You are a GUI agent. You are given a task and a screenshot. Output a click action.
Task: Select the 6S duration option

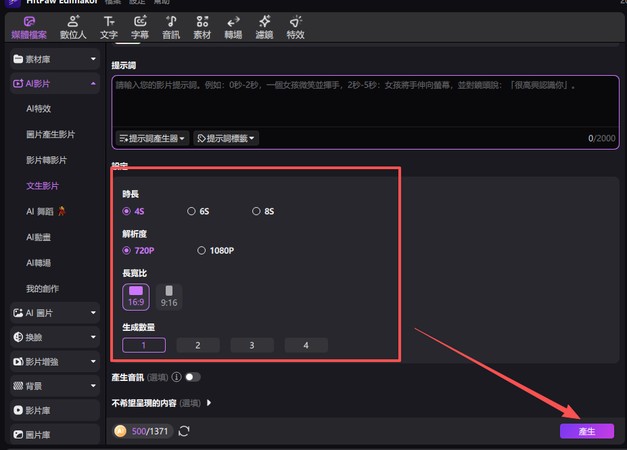[x=198, y=211]
